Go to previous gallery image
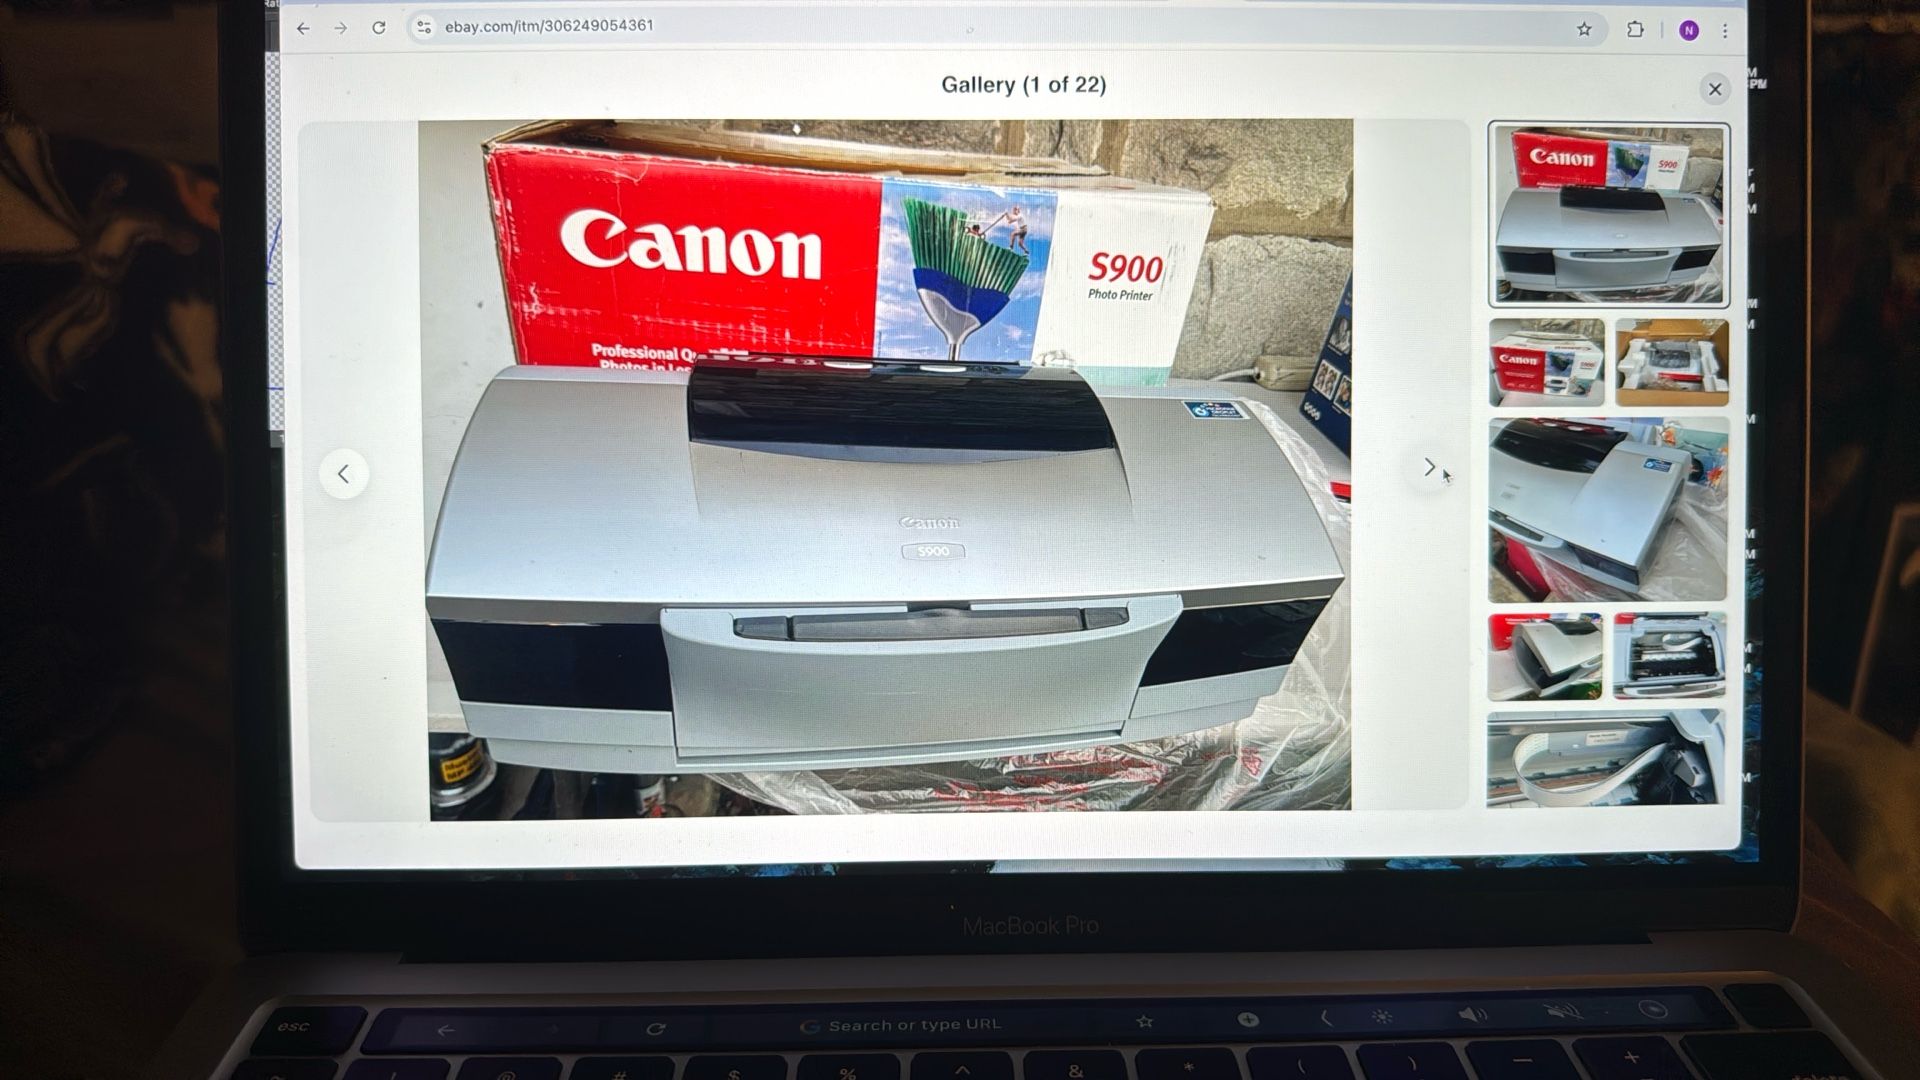Screen dimensions: 1920x1080 click(x=344, y=474)
